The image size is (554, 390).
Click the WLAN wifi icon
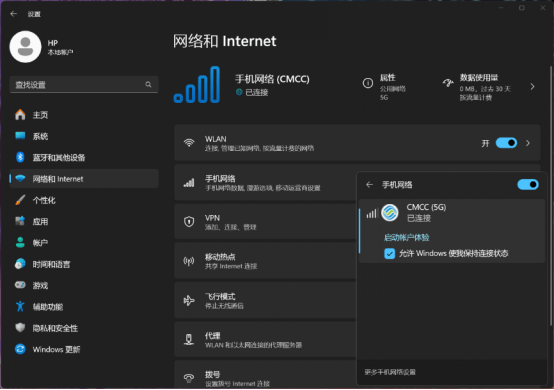[189, 143]
